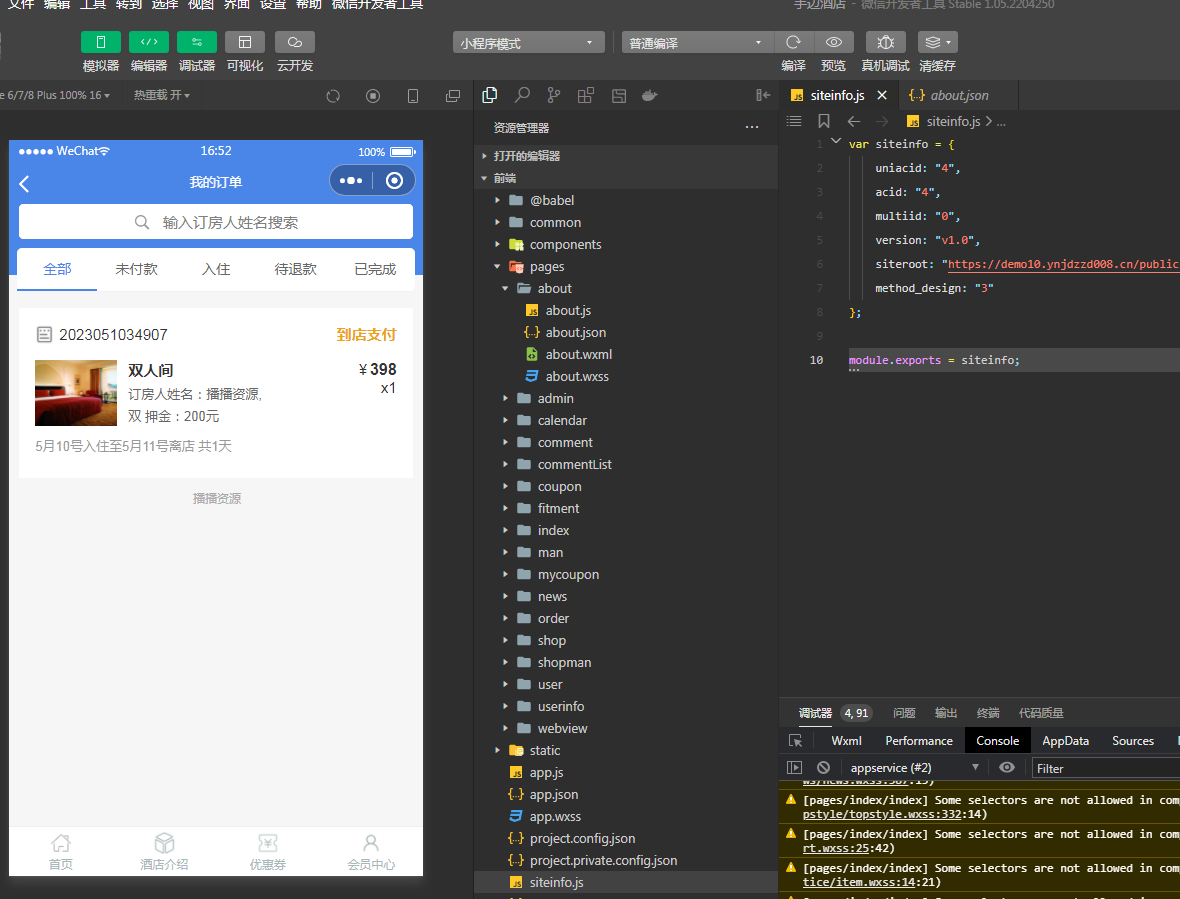Open the 小程序模式 mode dropdown
Image resolution: width=1180 pixels, height=899 pixels.
pos(528,42)
